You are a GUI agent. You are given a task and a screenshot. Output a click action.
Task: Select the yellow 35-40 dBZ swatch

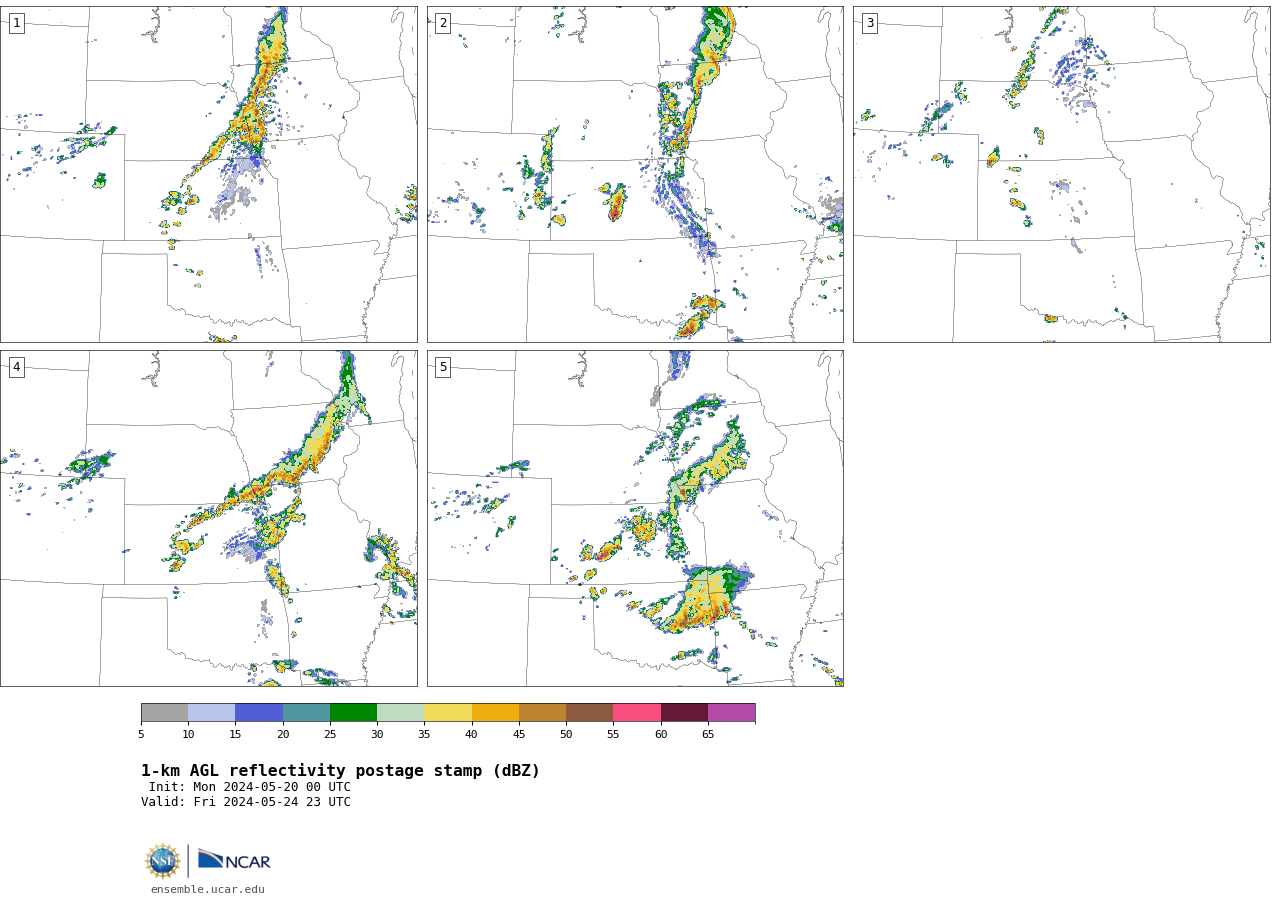tap(448, 713)
